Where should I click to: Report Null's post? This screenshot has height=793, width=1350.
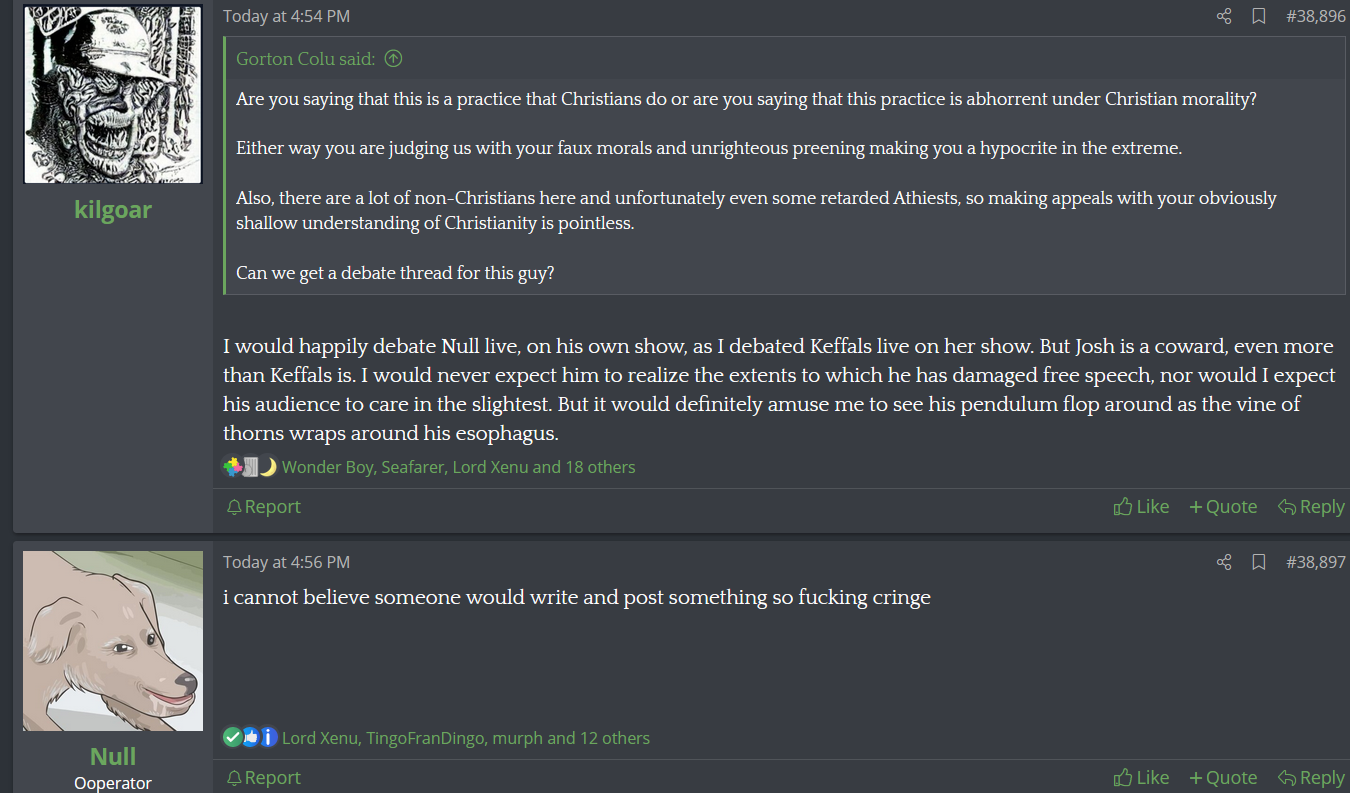point(264,778)
